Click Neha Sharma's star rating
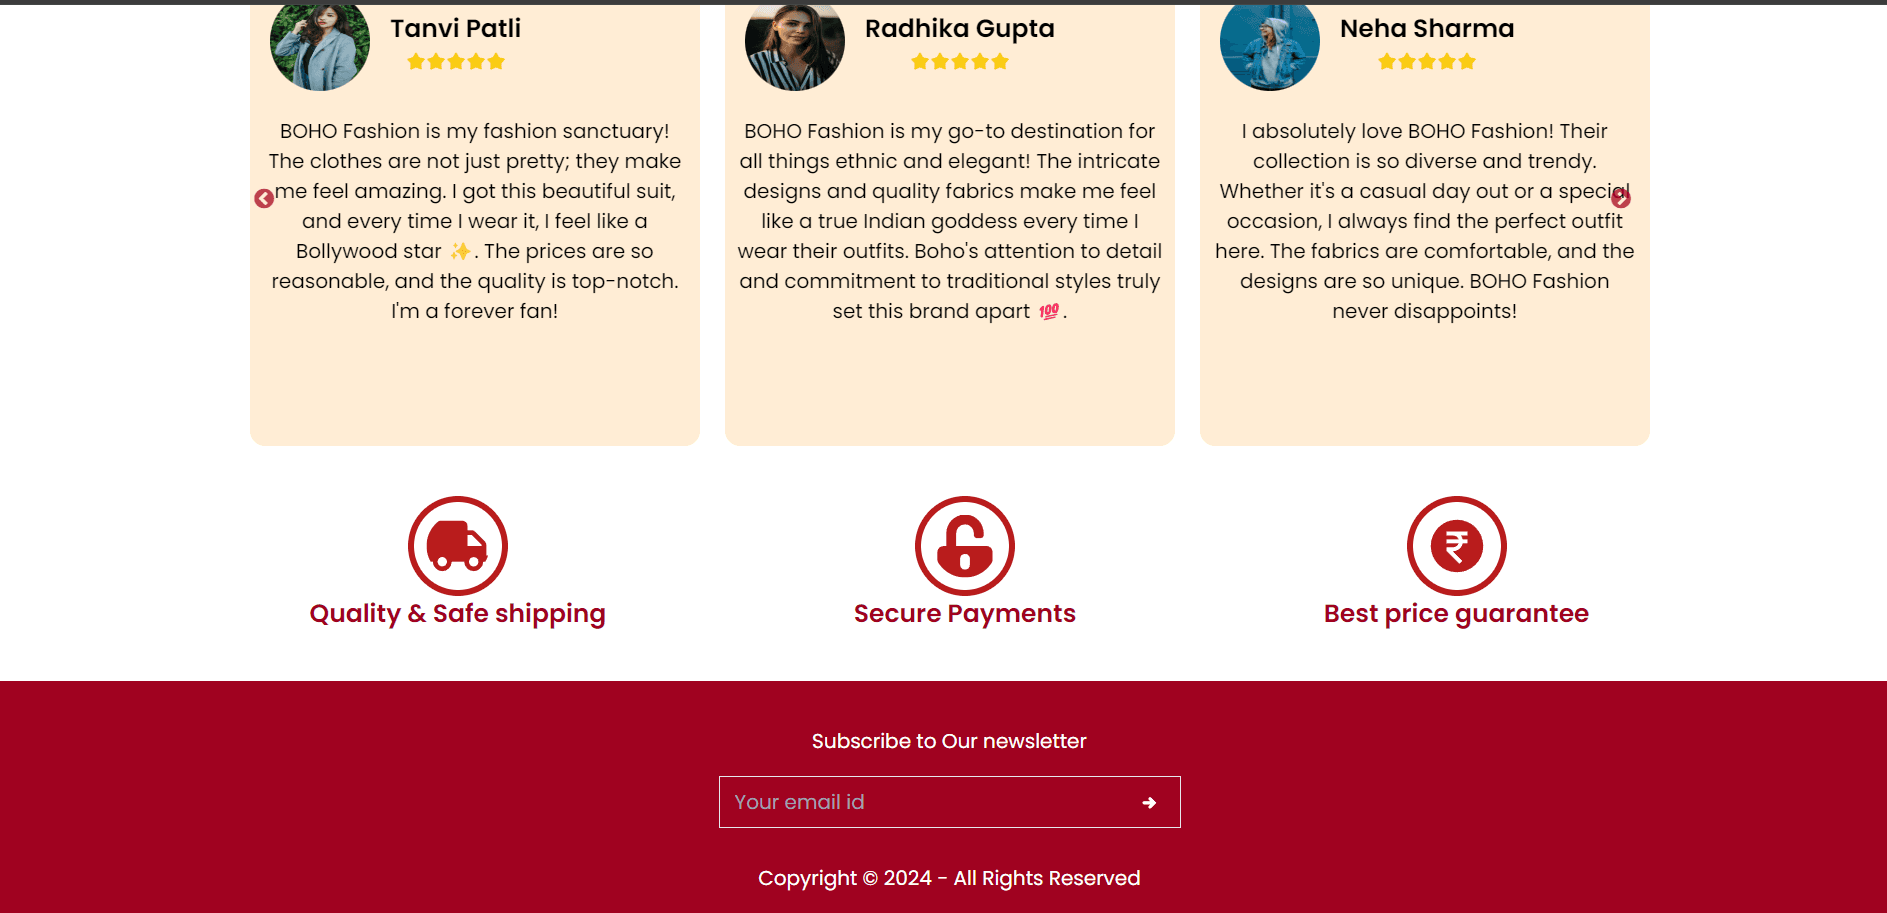This screenshot has width=1887, height=913. pyautogui.click(x=1427, y=62)
